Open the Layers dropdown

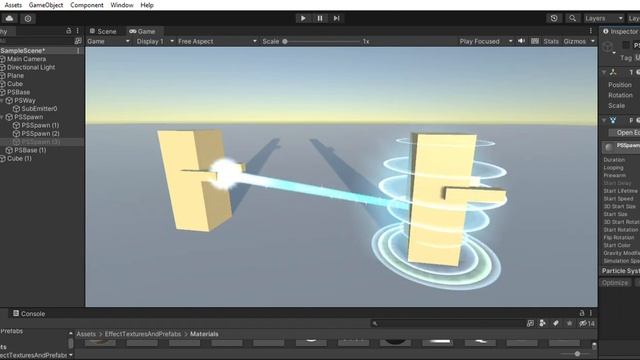pyautogui.click(x=603, y=18)
